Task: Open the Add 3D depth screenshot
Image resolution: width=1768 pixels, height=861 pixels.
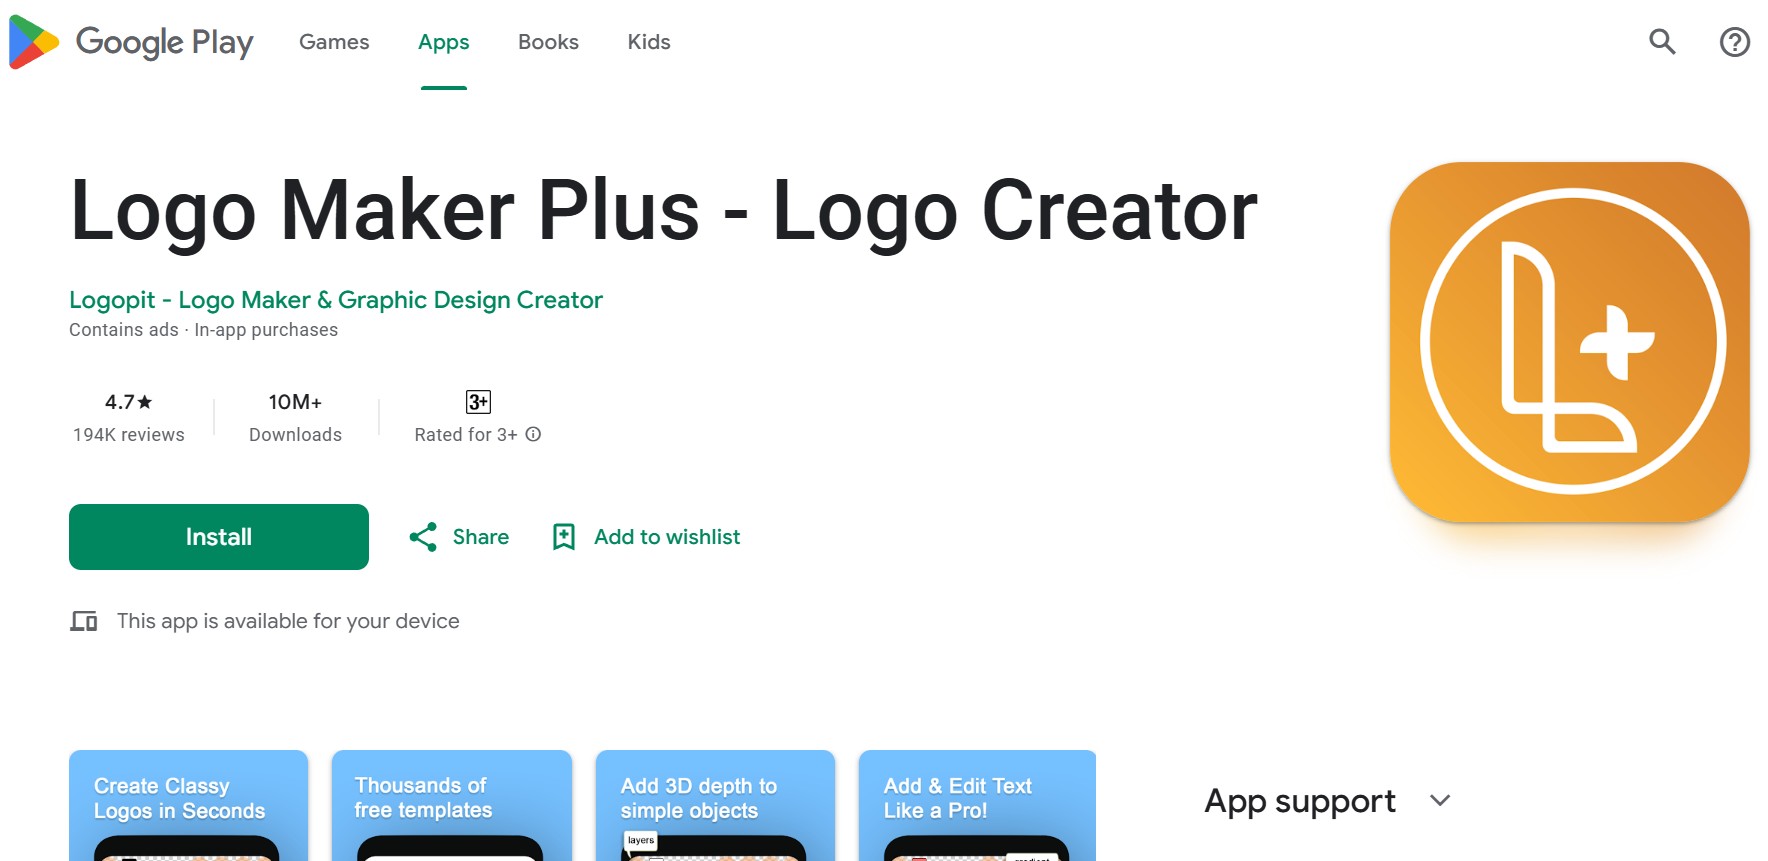Action: pyautogui.click(x=715, y=805)
